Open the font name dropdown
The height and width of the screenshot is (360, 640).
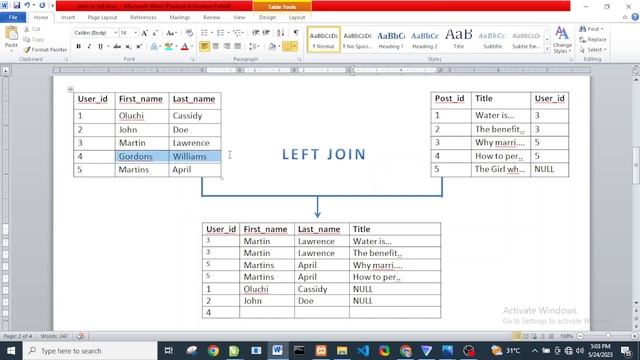(x=116, y=33)
